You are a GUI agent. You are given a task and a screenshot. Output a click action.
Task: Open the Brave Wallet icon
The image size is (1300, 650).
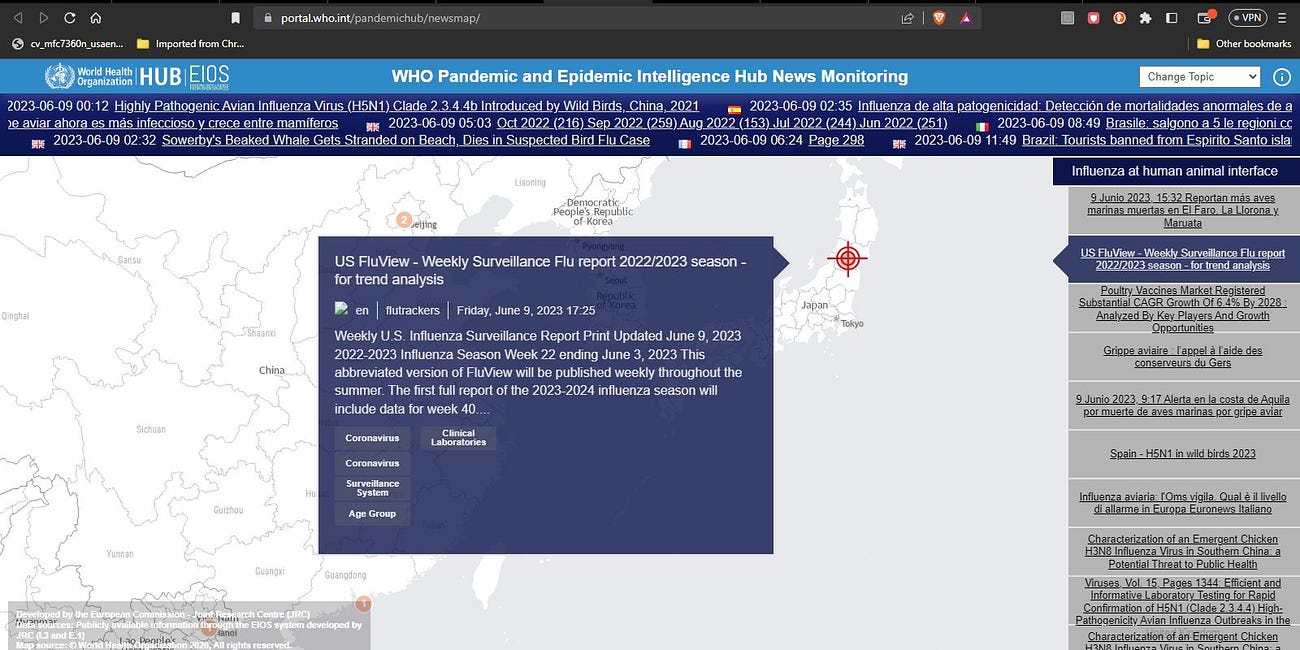pyautogui.click(x=1206, y=18)
